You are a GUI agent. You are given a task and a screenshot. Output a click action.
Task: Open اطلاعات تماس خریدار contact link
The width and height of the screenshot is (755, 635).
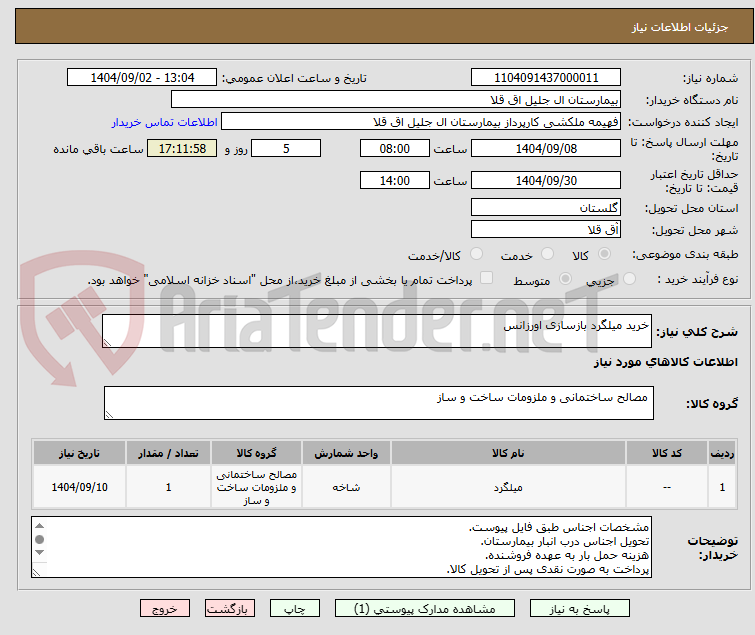(165, 122)
